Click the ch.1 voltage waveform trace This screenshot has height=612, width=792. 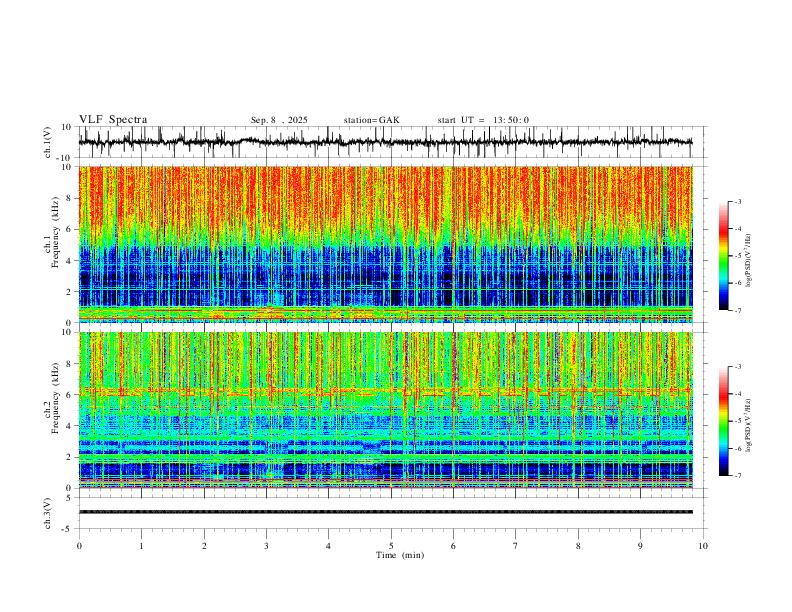(x=385, y=142)
